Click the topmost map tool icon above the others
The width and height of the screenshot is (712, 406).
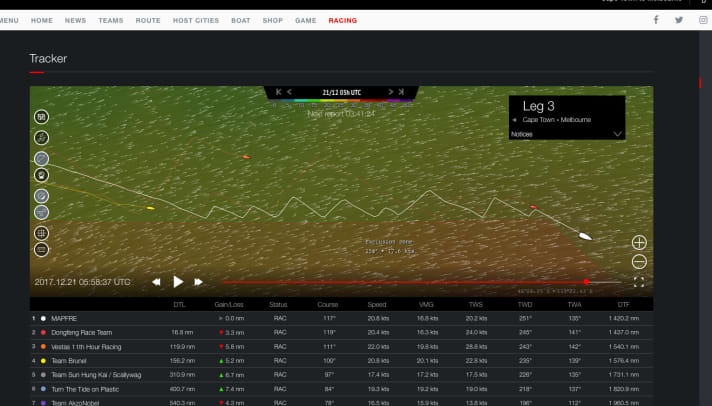41,117
